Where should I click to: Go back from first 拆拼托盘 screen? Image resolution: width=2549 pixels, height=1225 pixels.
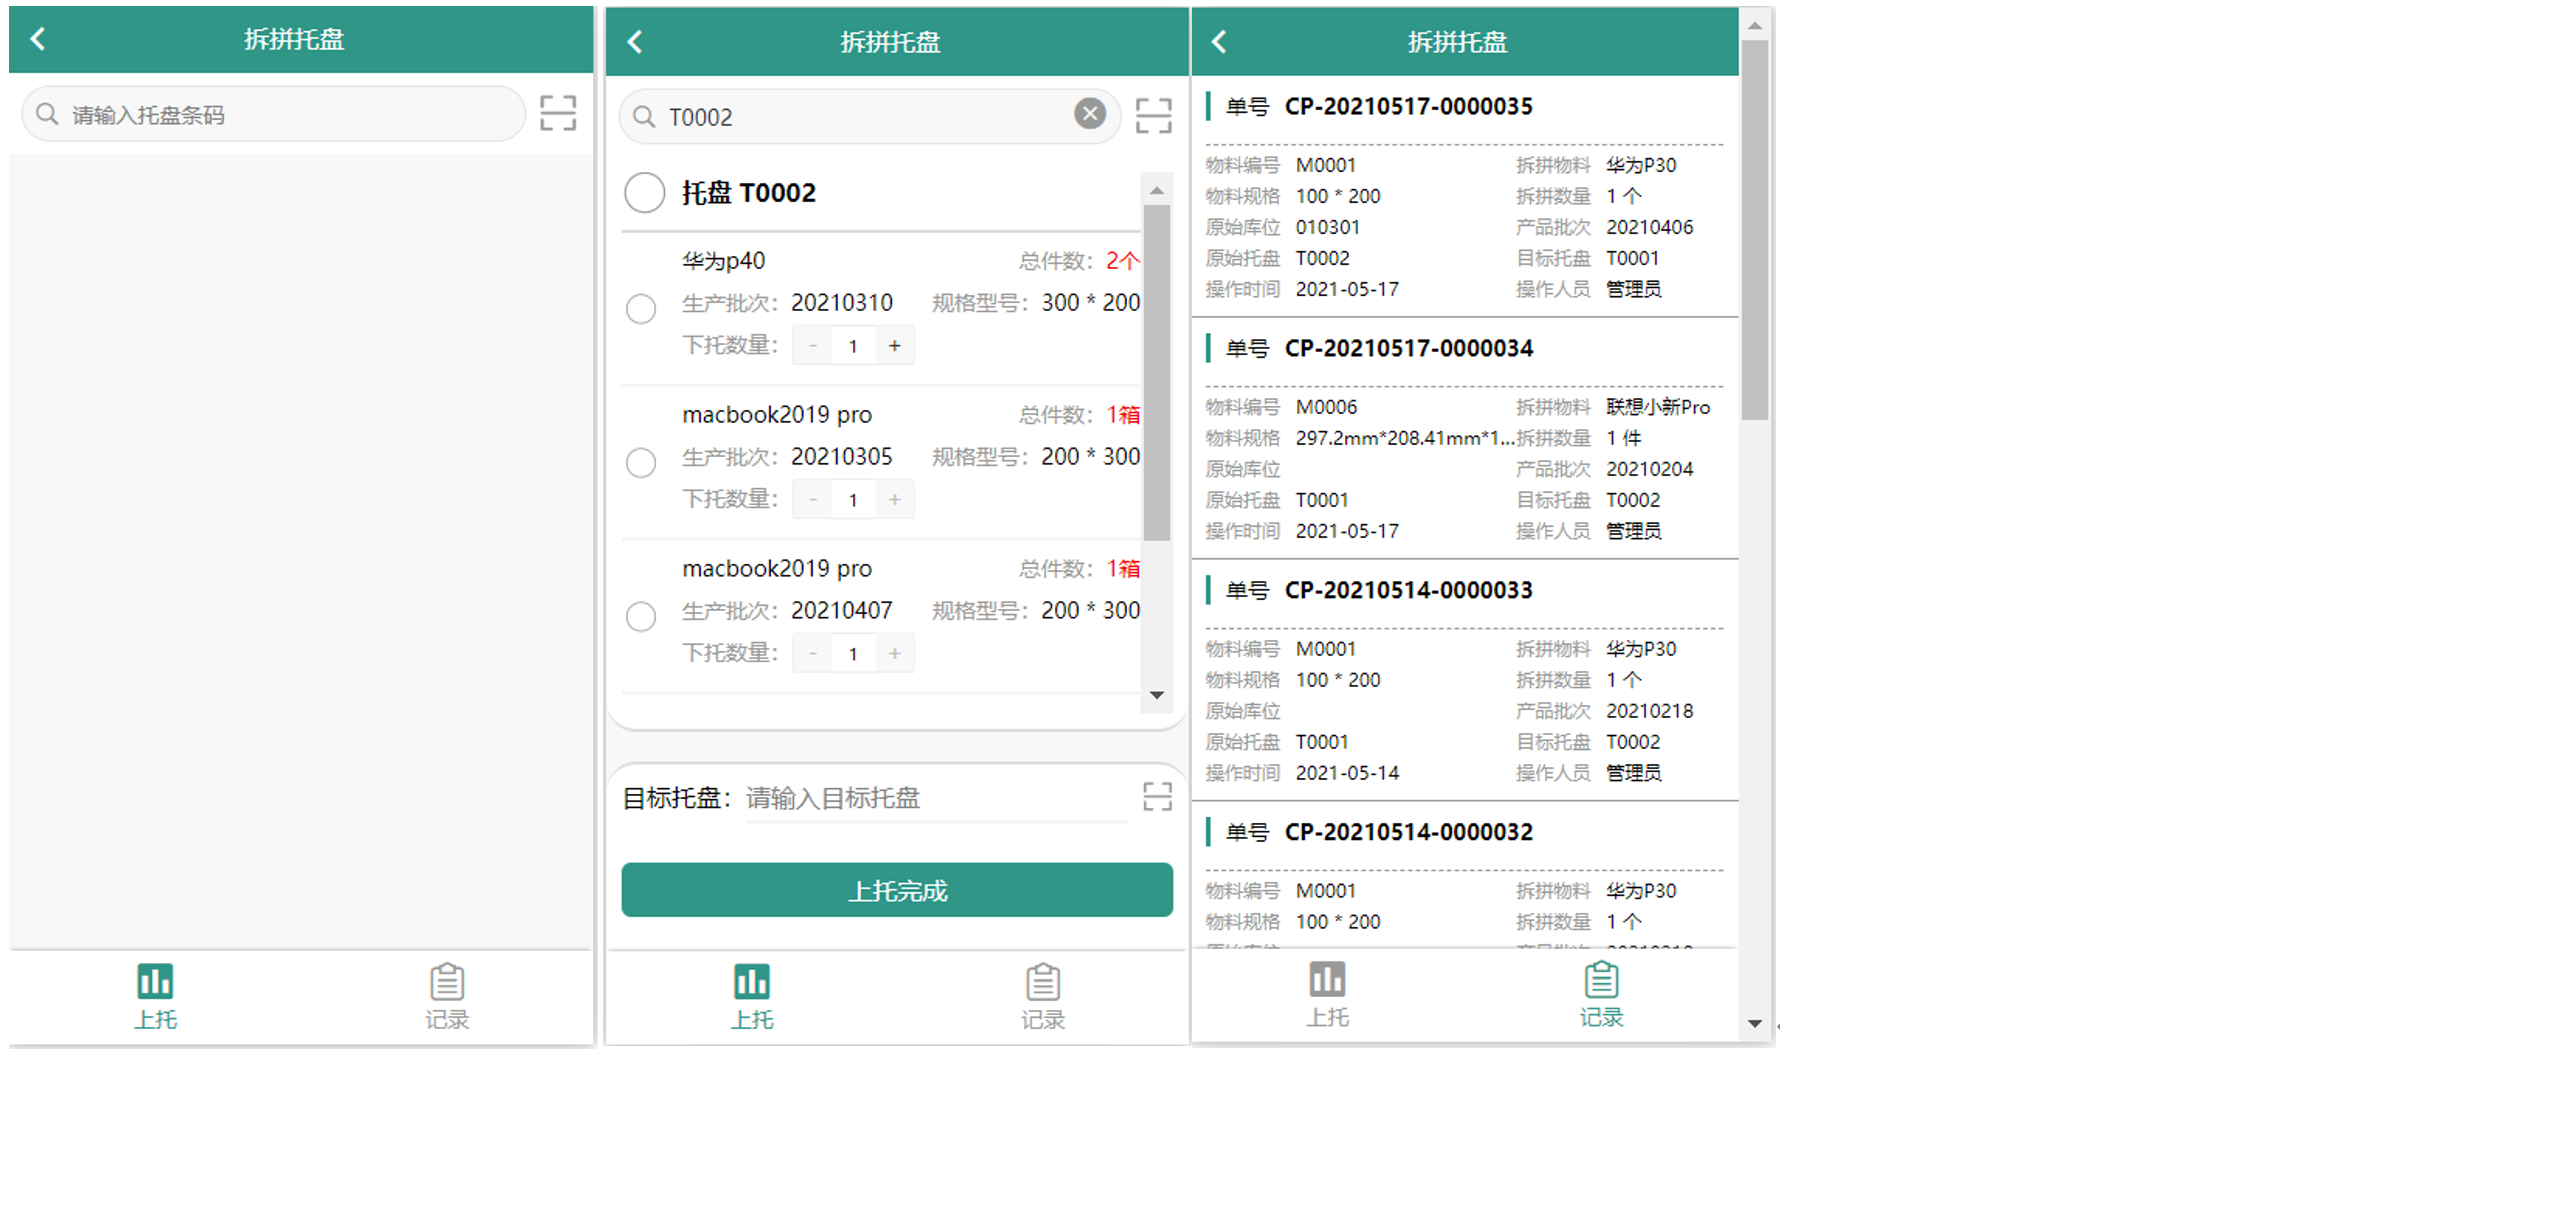[38, 39]
